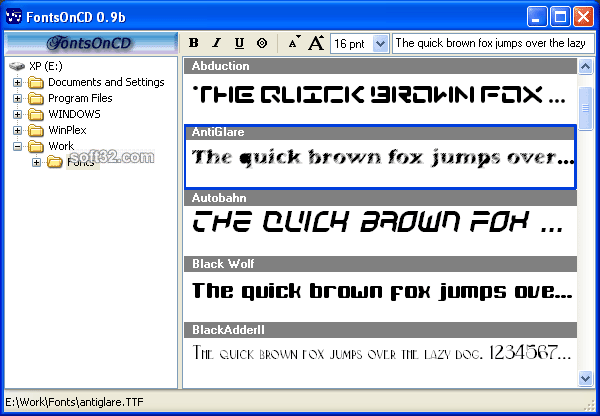The width and height of the screenshot is (600, 416).
Task: Expand the Documents and Settings folder
Action: [x=17, y=82]
